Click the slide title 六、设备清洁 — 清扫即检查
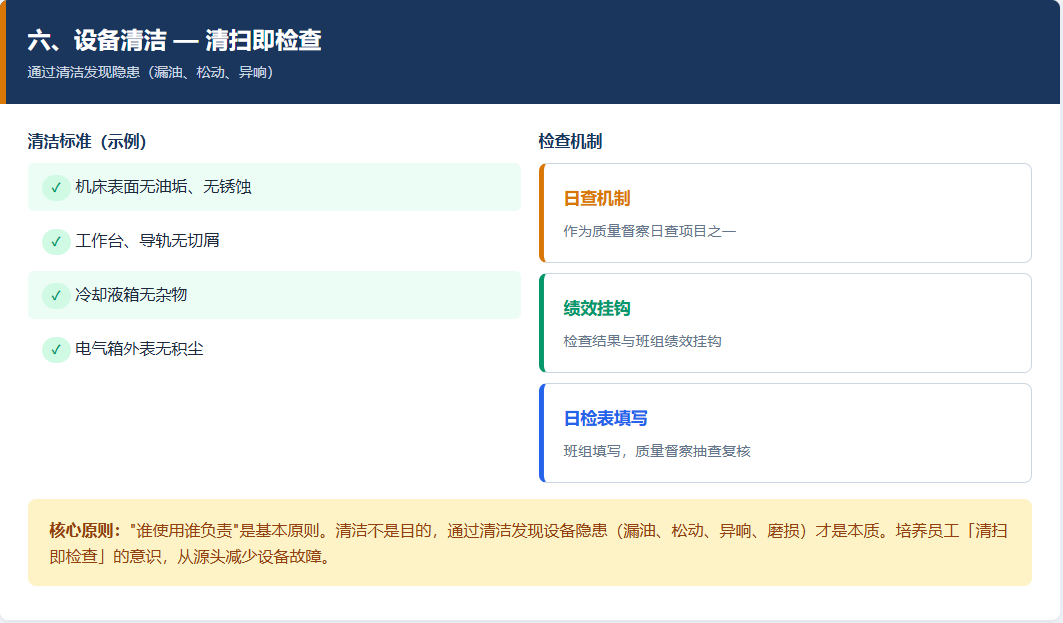Viewport: 1063px width, 623px height. pyautogui.click(x=174, y=40)
